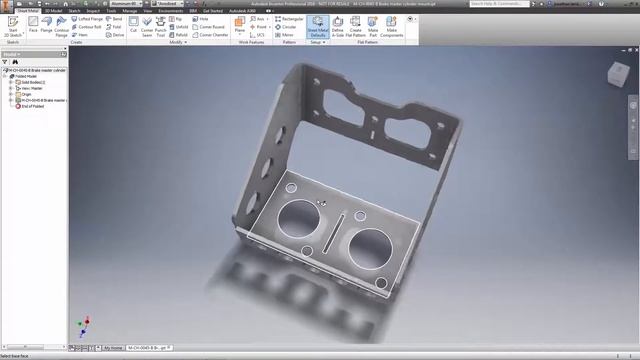Select the Unfold tool
This screenshot has width=640, height=360.
click(178, 27)
